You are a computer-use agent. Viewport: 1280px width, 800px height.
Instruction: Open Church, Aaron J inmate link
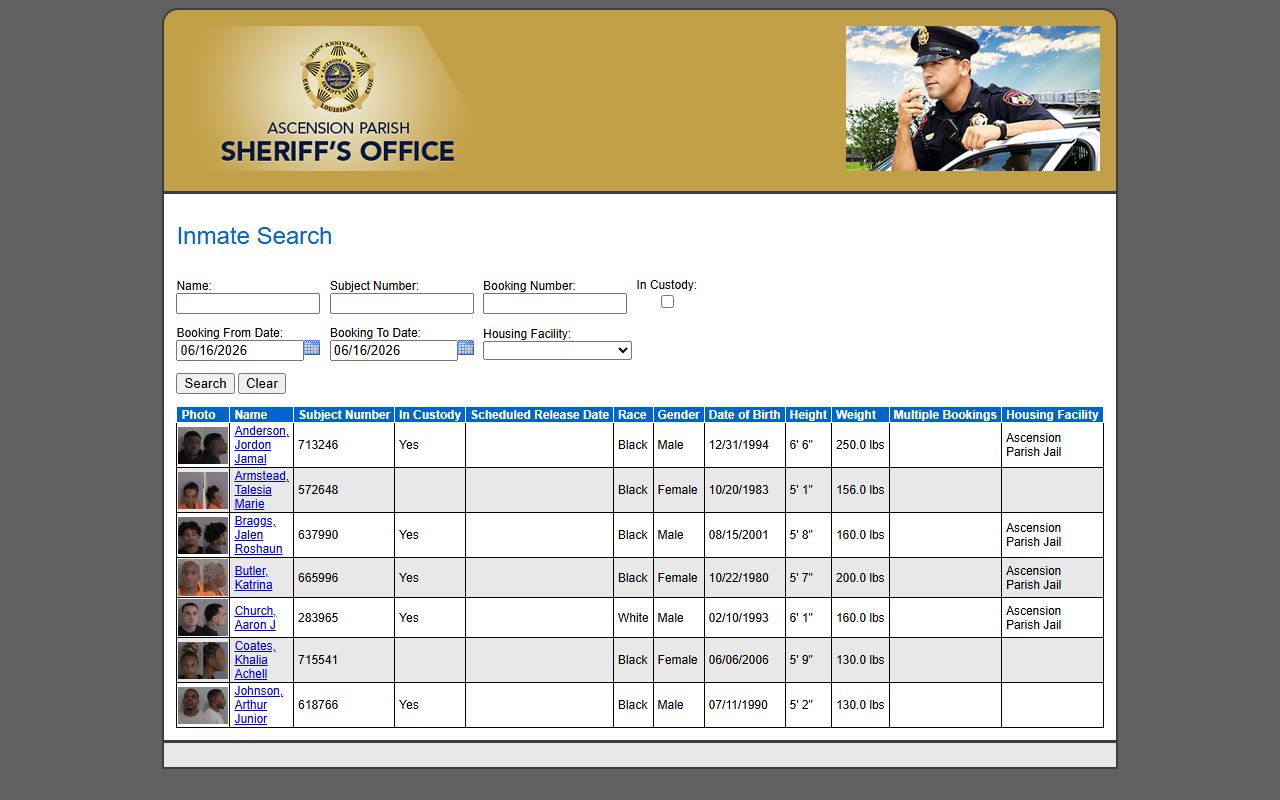[x=255, y=618]
